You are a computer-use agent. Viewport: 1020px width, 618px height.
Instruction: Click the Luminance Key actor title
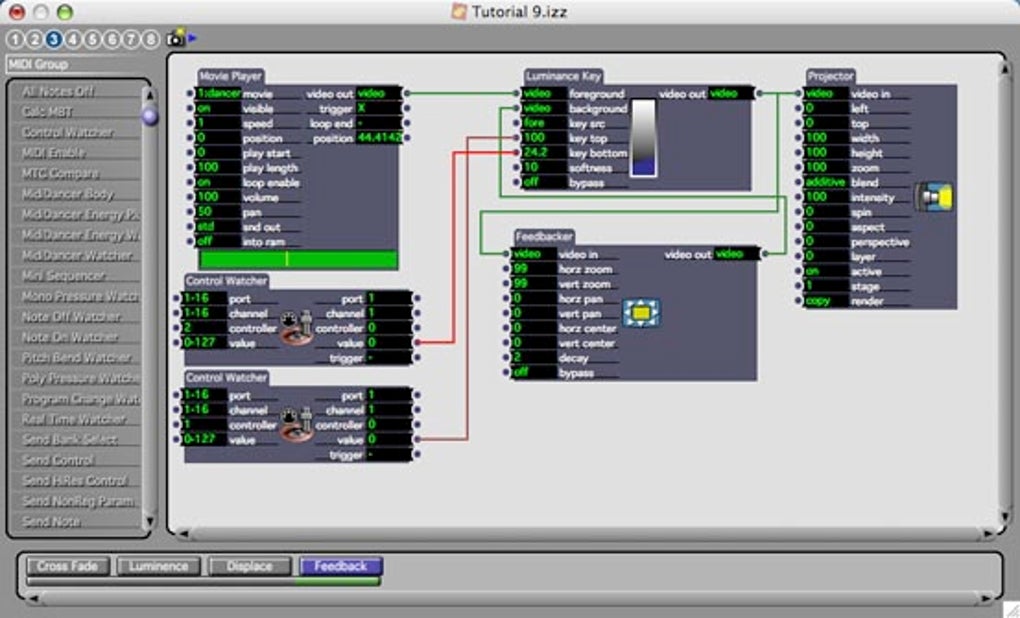(563, 76)
